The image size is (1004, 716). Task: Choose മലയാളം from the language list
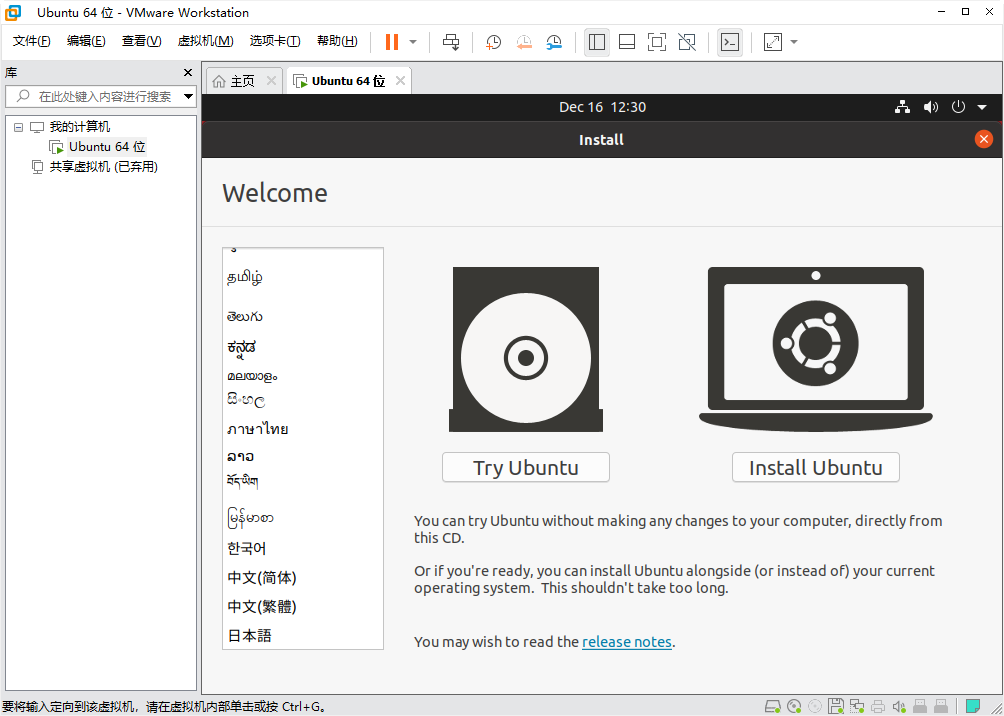[252, 377]
